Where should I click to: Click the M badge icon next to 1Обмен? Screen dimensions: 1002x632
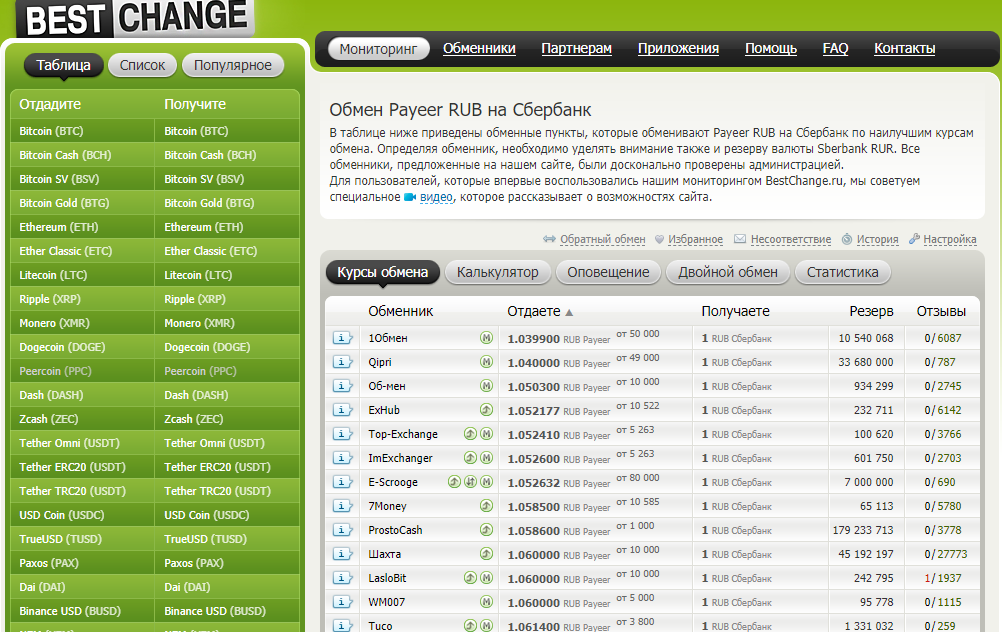click(x=486, y=338)
